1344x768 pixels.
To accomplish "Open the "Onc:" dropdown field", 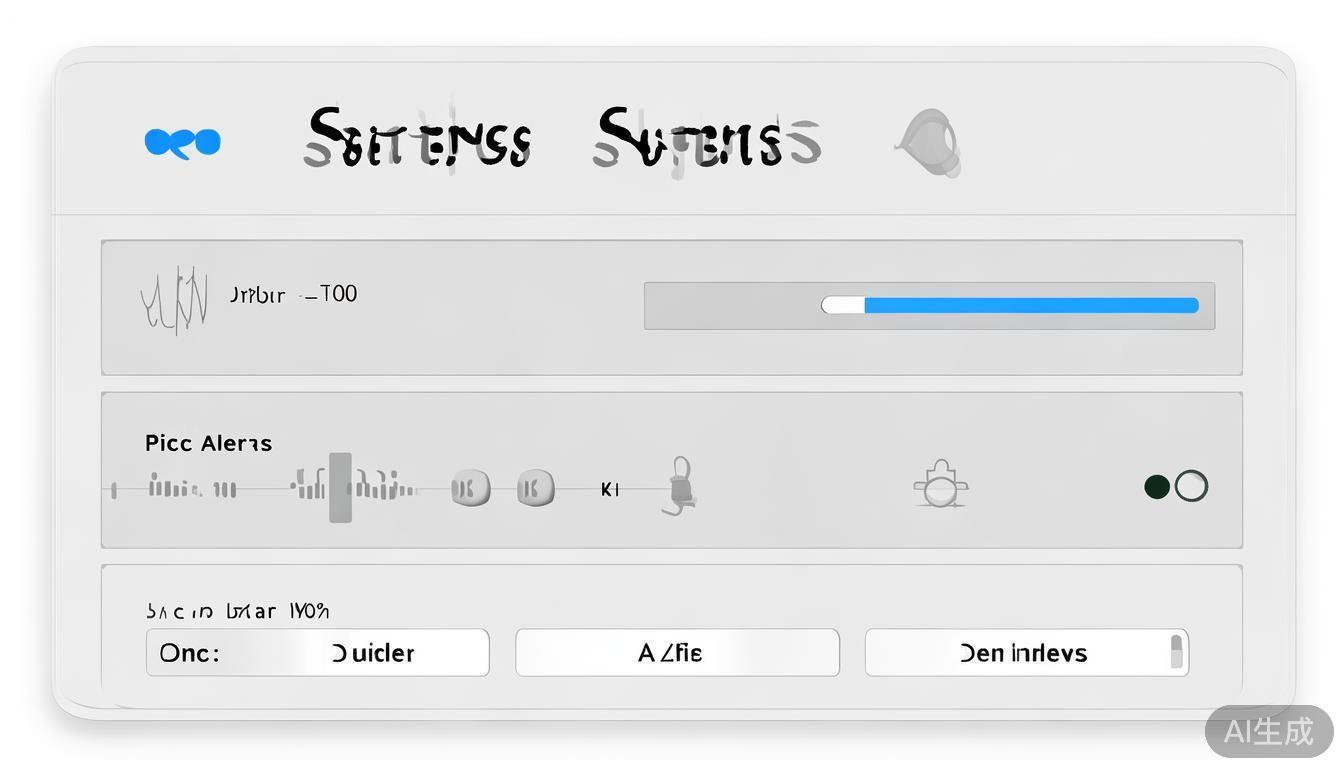I will click(x=317, y=653).
